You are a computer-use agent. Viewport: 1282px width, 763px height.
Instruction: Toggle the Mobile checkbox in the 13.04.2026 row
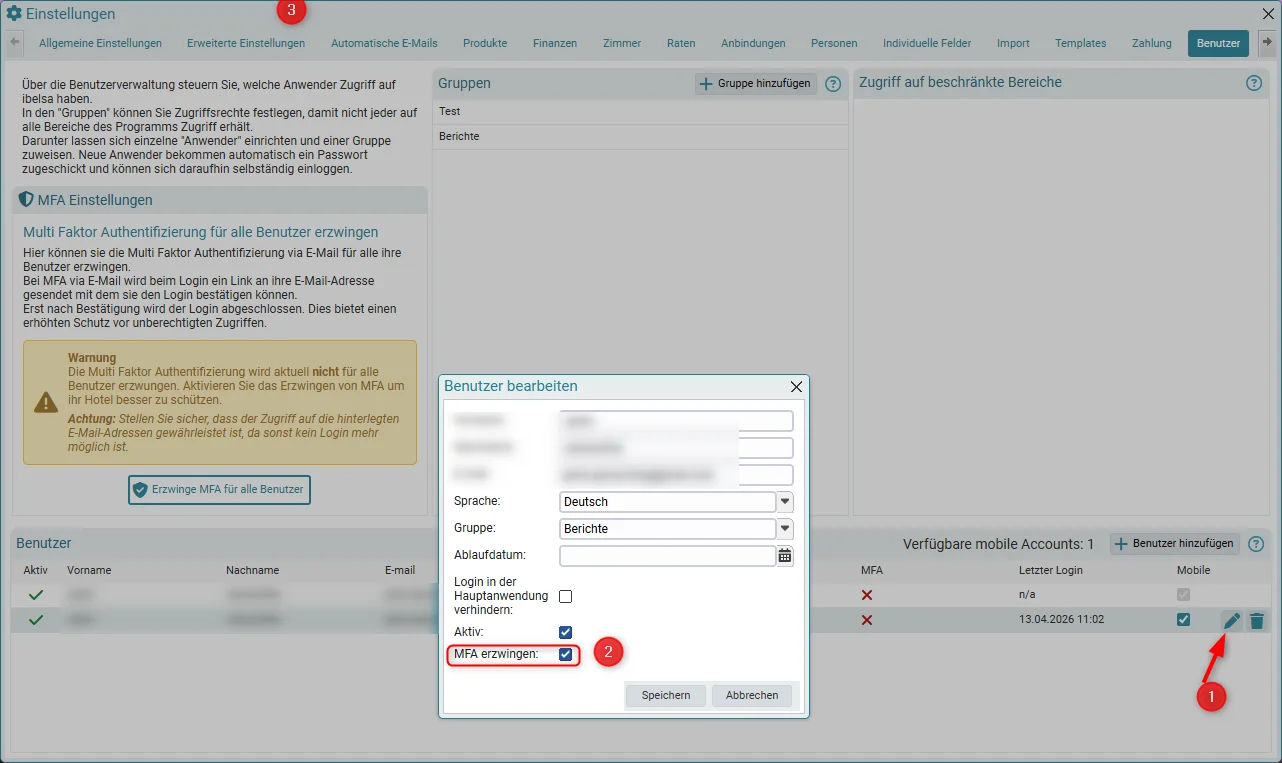pyautogui.click(x=1184, y=620)
